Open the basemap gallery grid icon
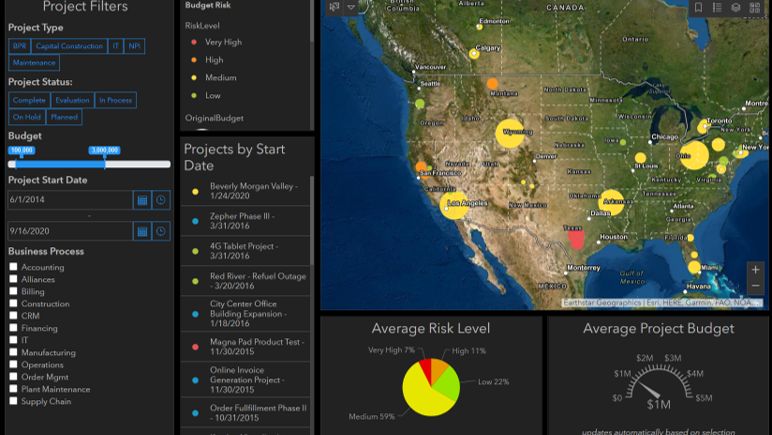772x435 pixels. tap(755, 7)
